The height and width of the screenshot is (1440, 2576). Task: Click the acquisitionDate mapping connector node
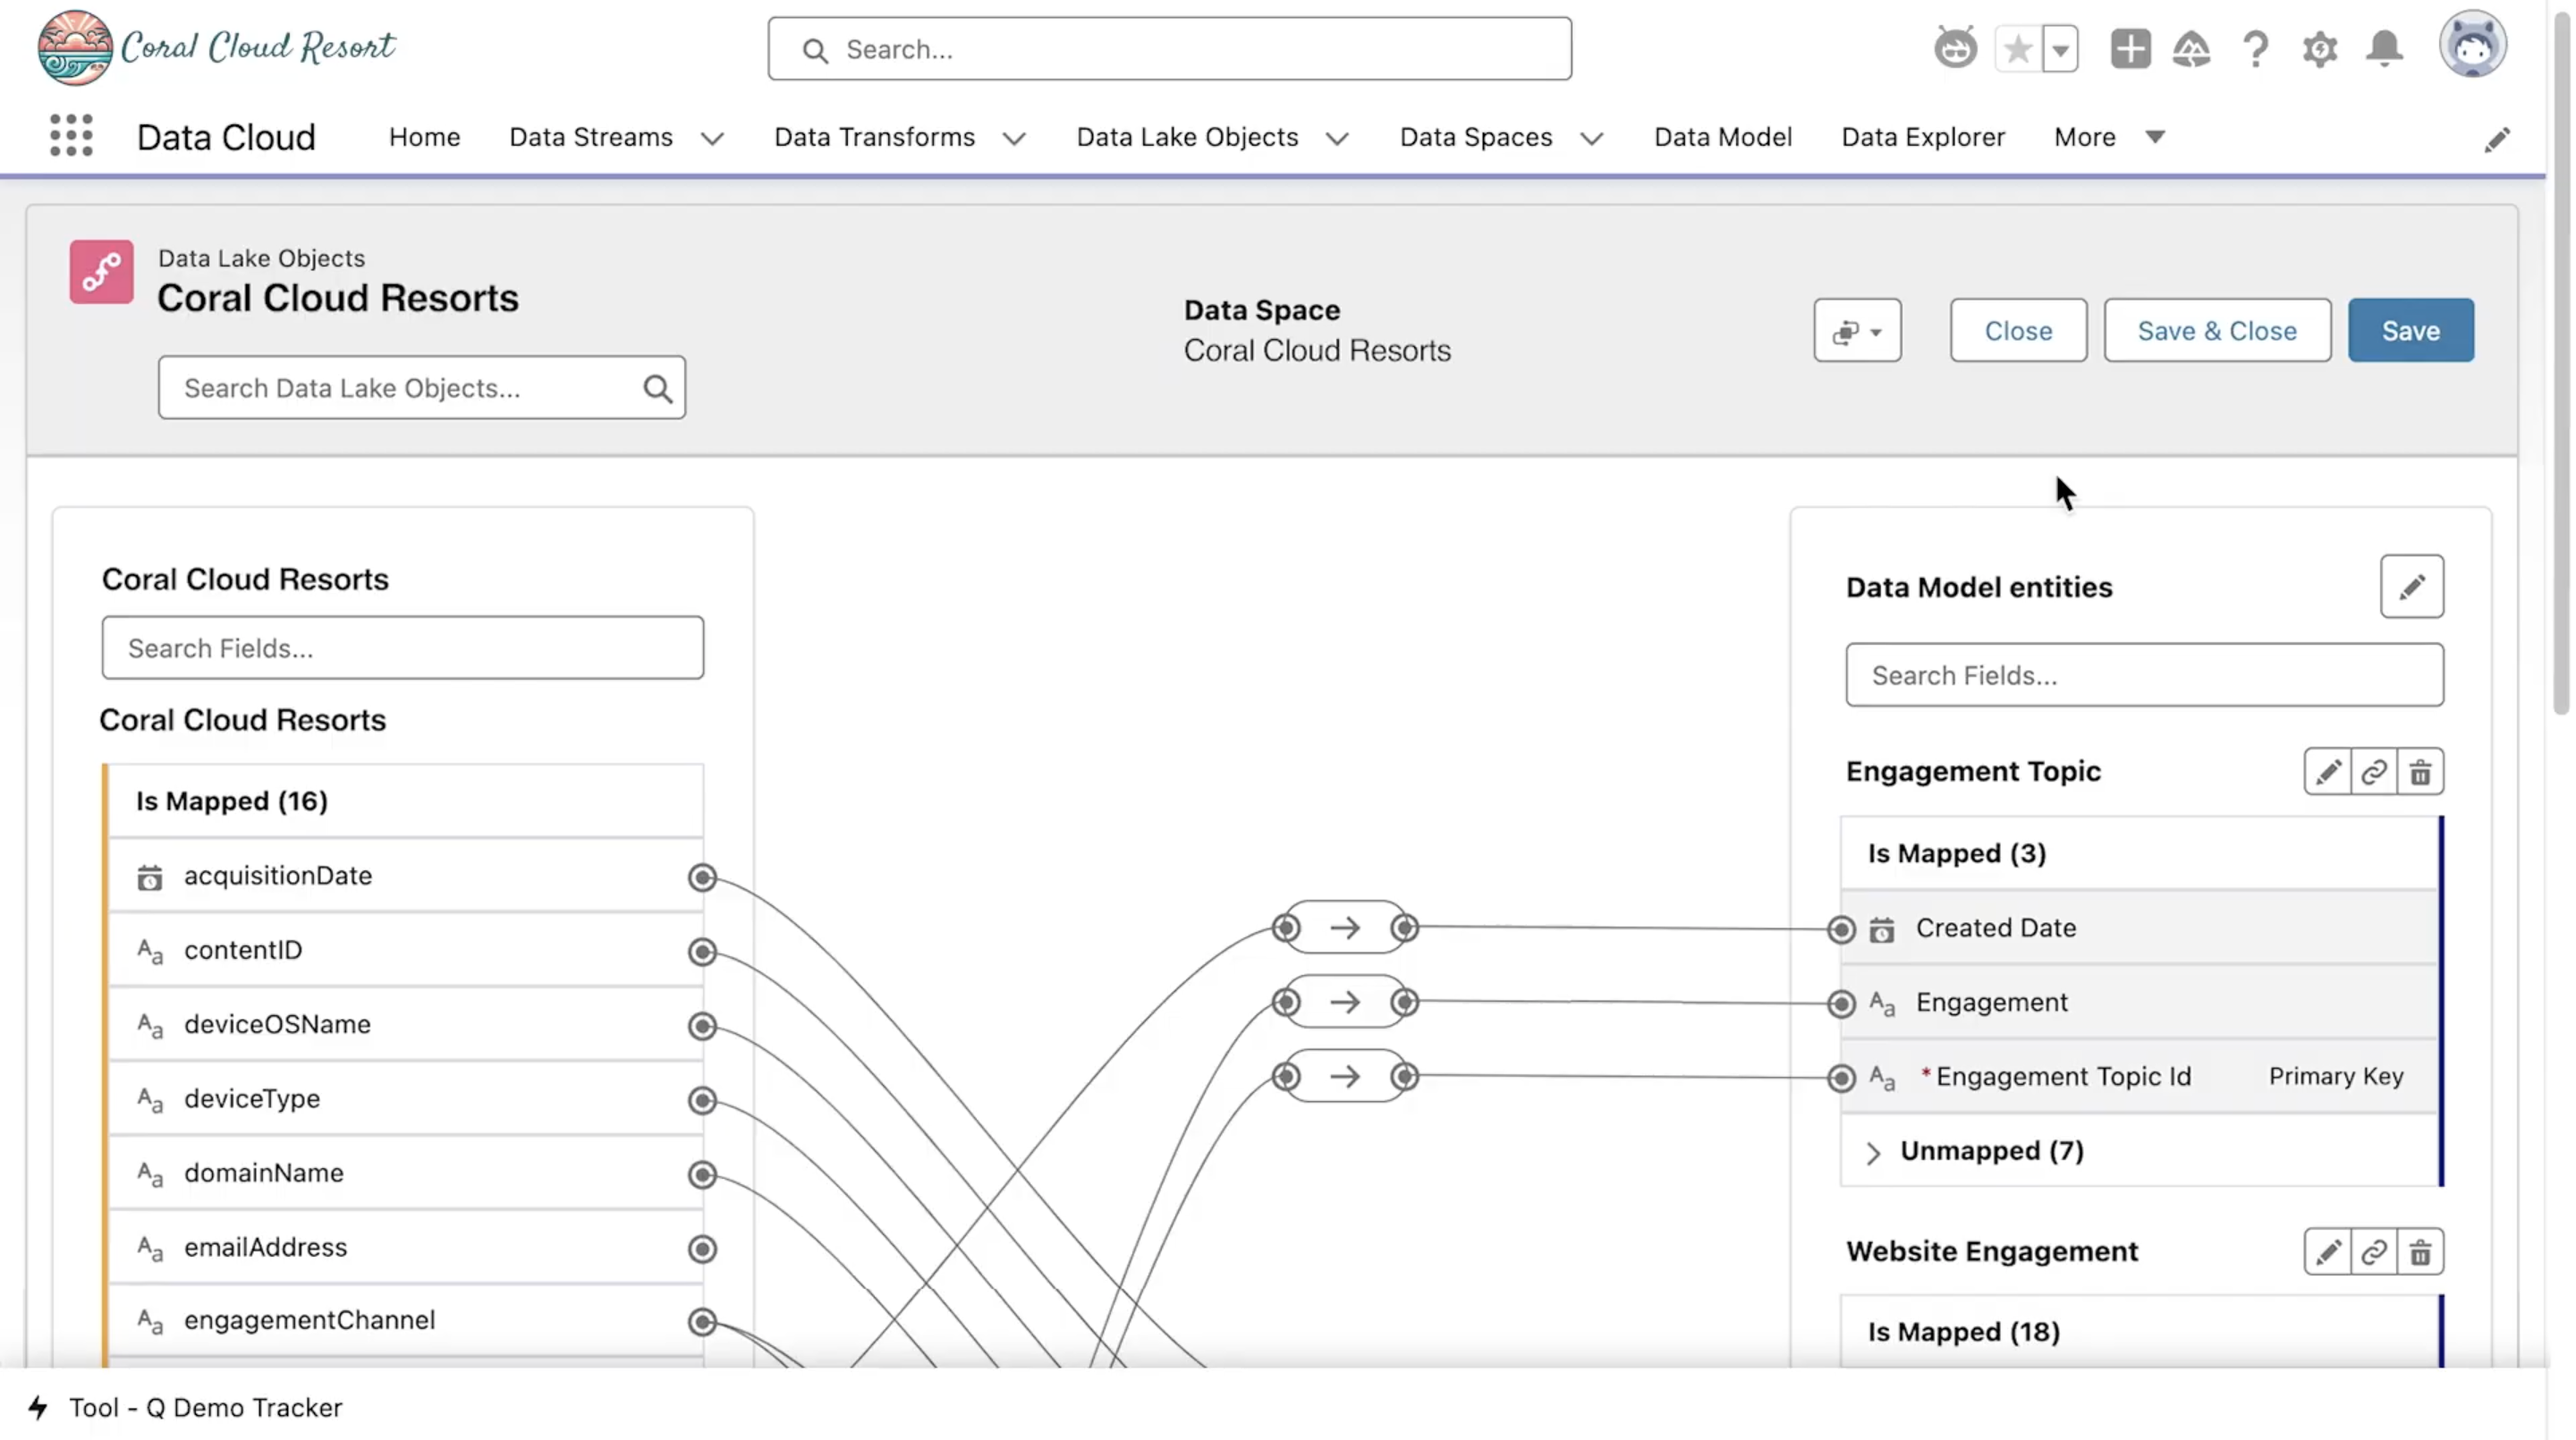pyautogui.click(x=703, y=878)
